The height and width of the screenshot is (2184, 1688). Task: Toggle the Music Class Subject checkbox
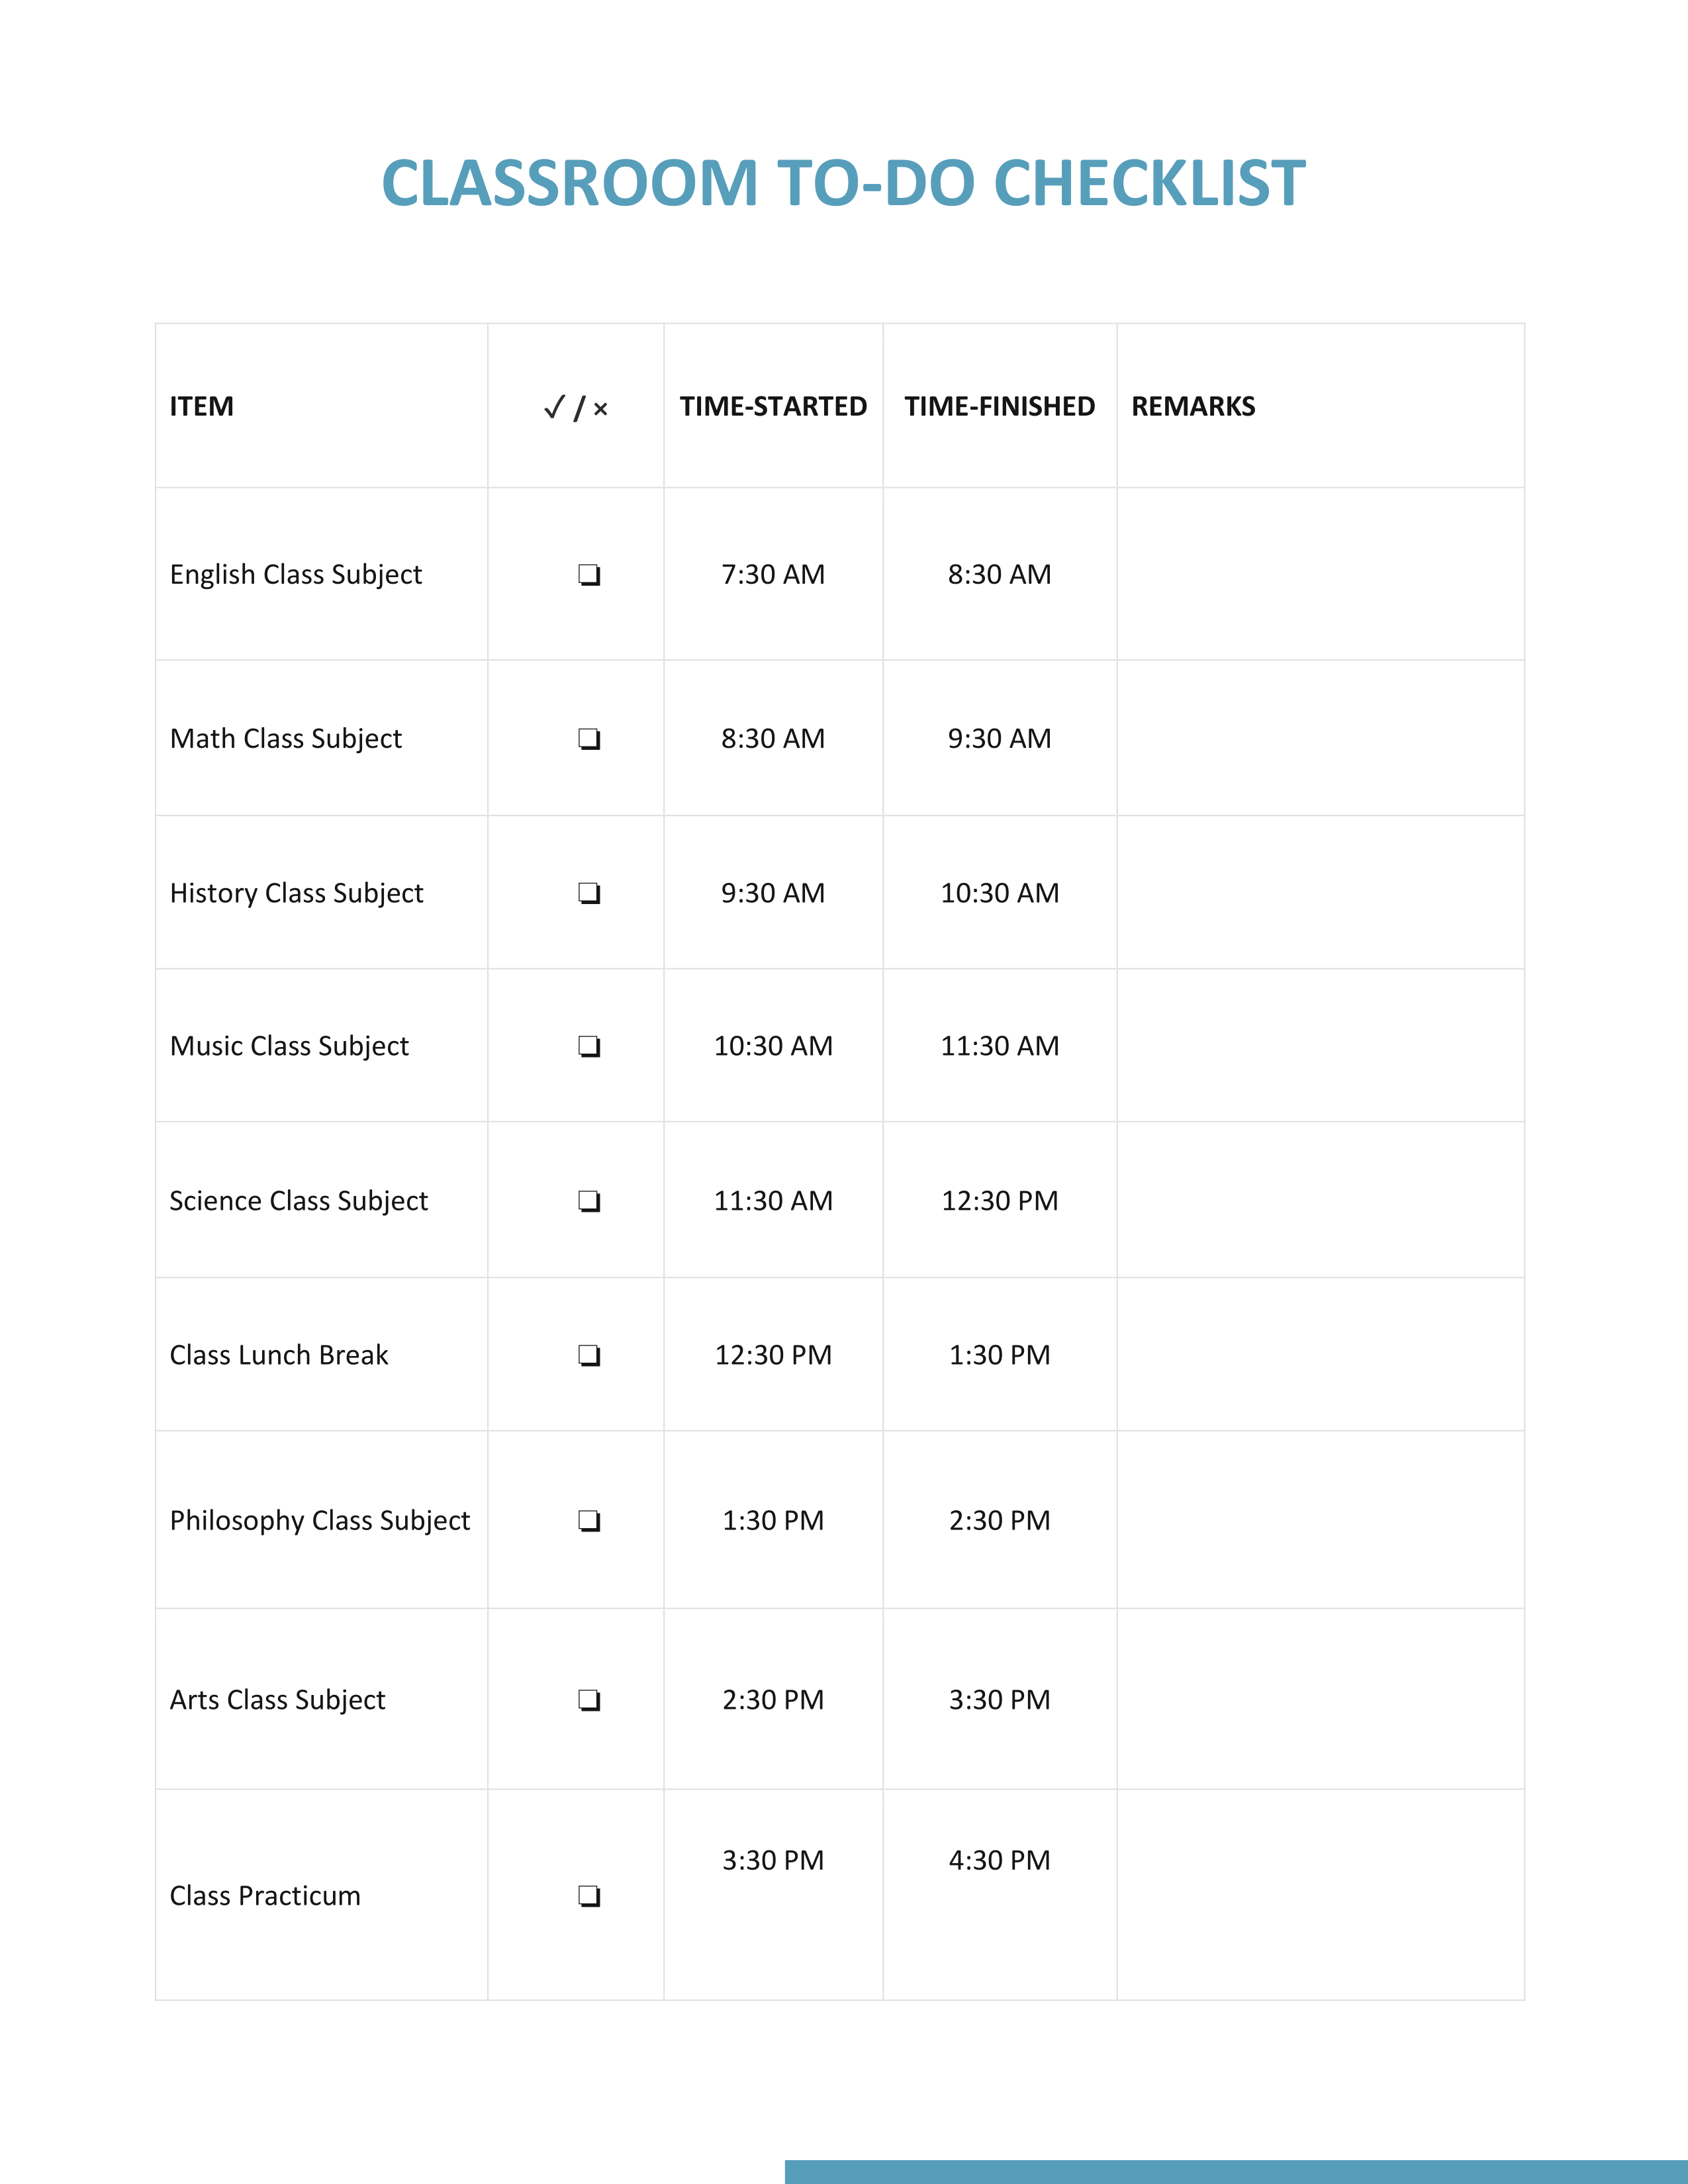pos(589,1046)
